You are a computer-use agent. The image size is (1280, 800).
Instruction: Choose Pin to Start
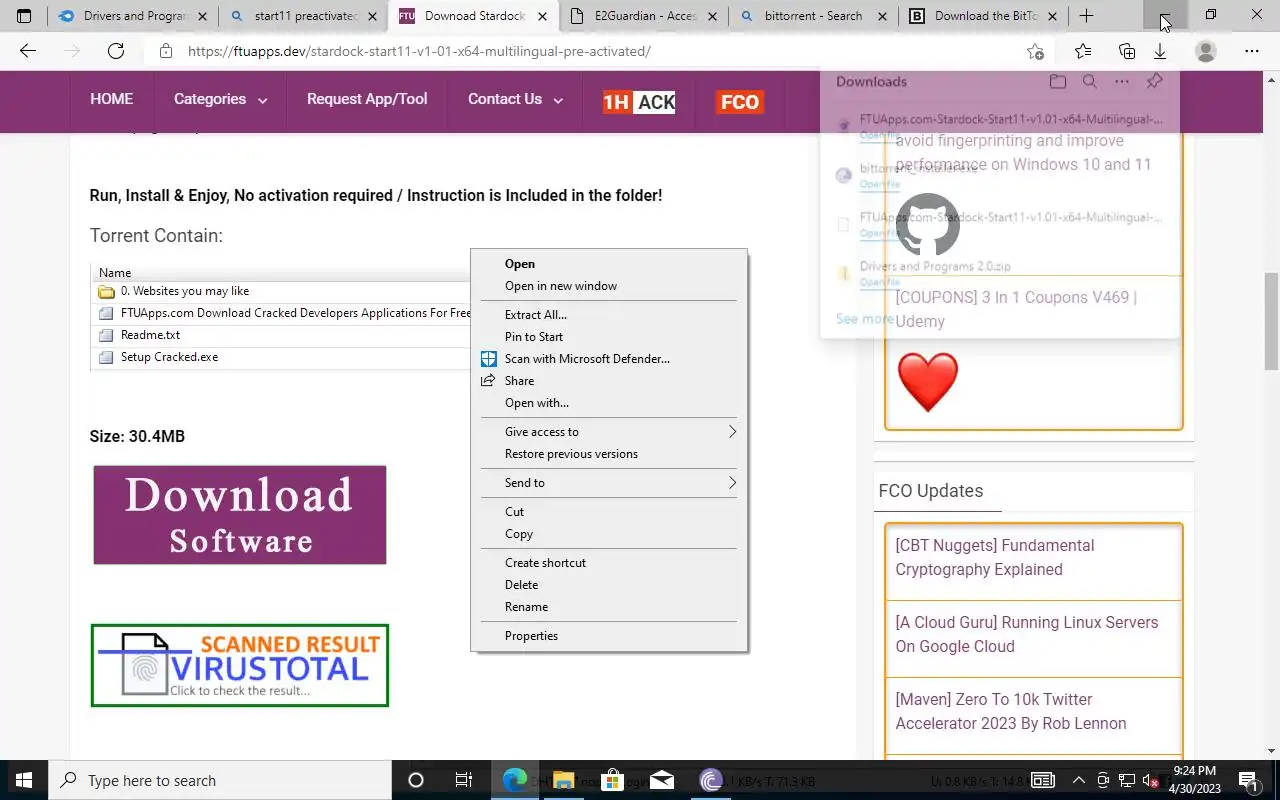609,337
